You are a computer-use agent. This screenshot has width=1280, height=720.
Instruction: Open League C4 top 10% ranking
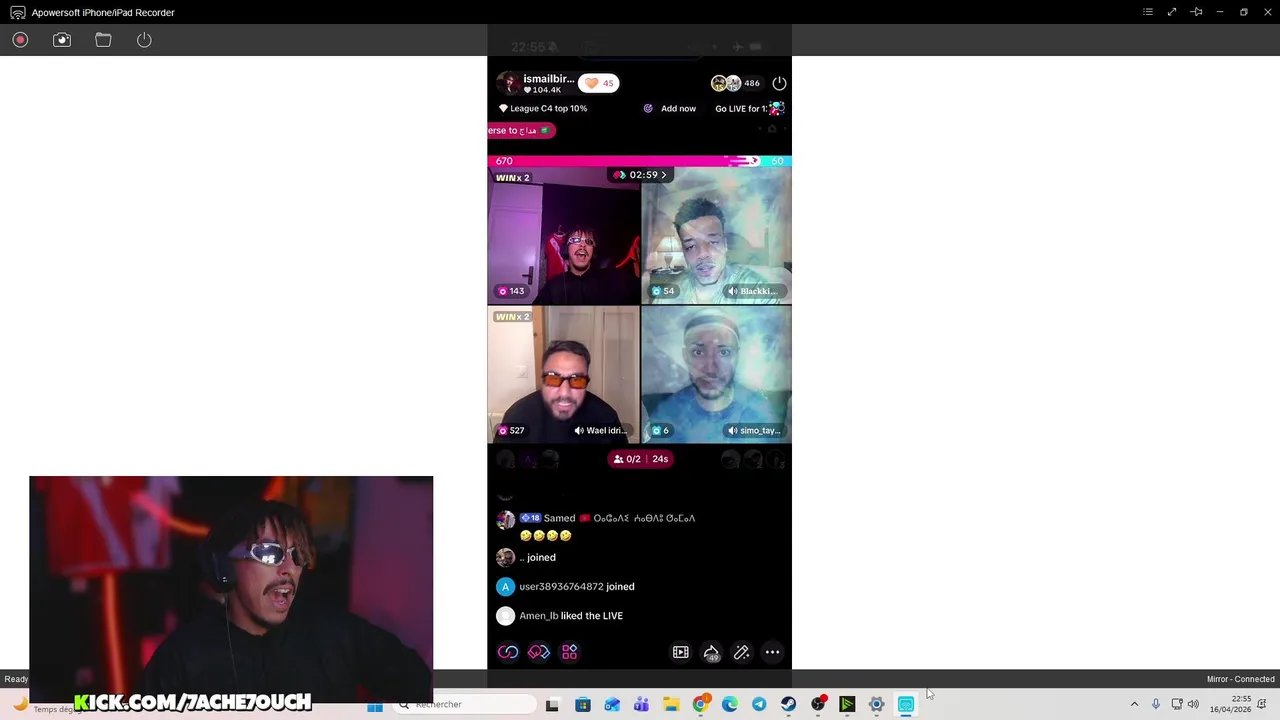[543, 108]
